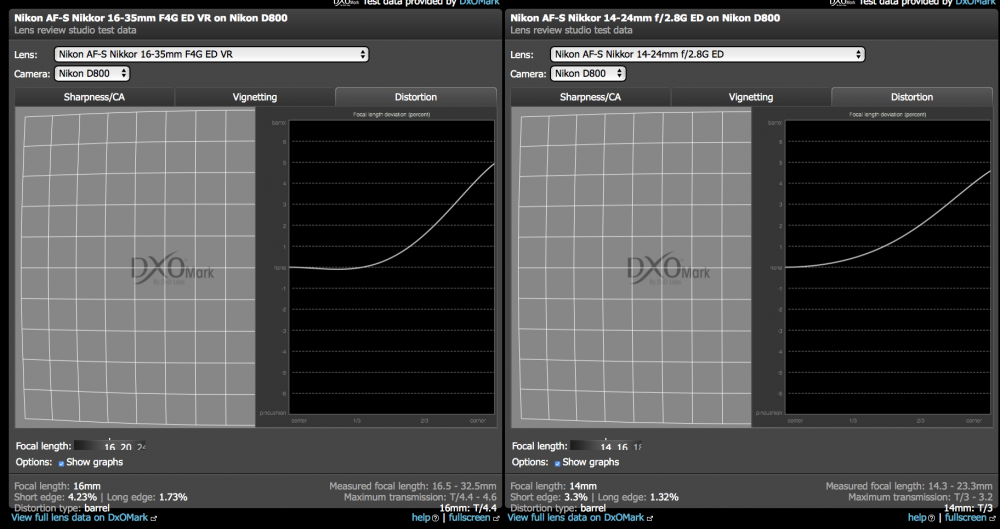Open View full lens data link under 14-24mm panel

[576, 518]
